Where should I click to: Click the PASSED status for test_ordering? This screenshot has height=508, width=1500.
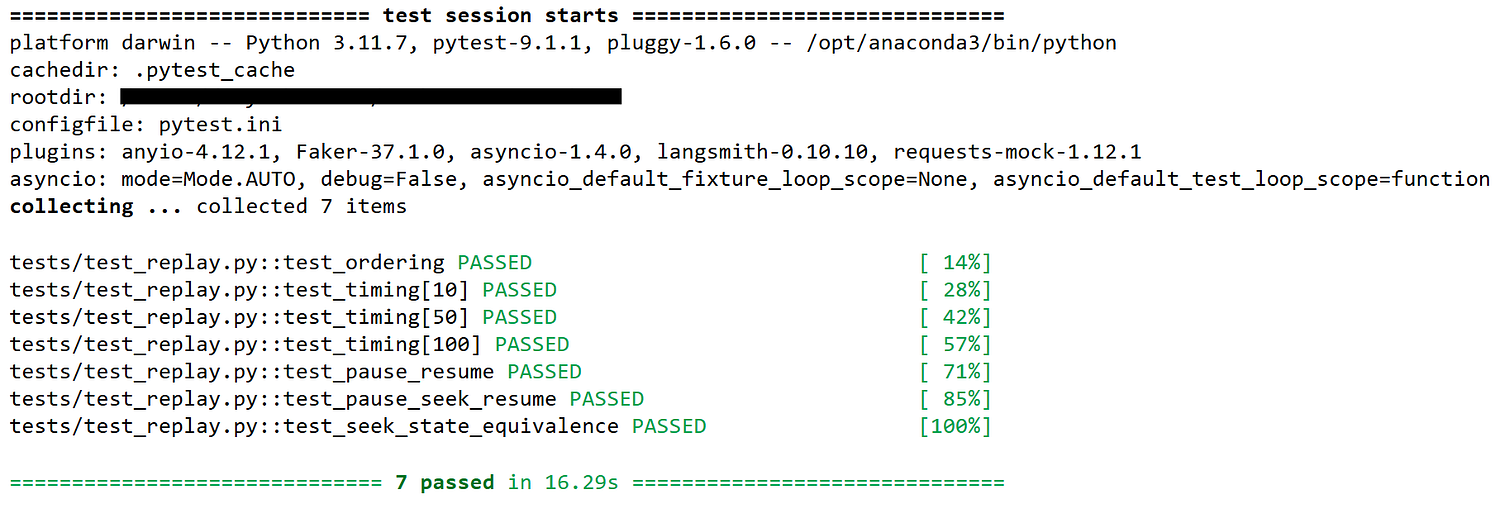click(x=495, y=263)
